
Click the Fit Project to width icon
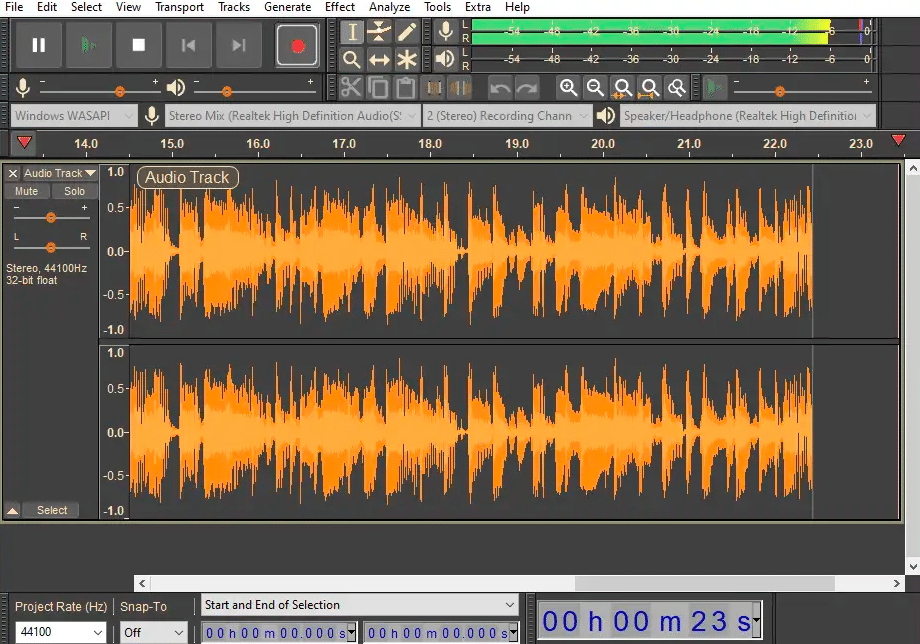pyautogui.click(x=649, y=88)
